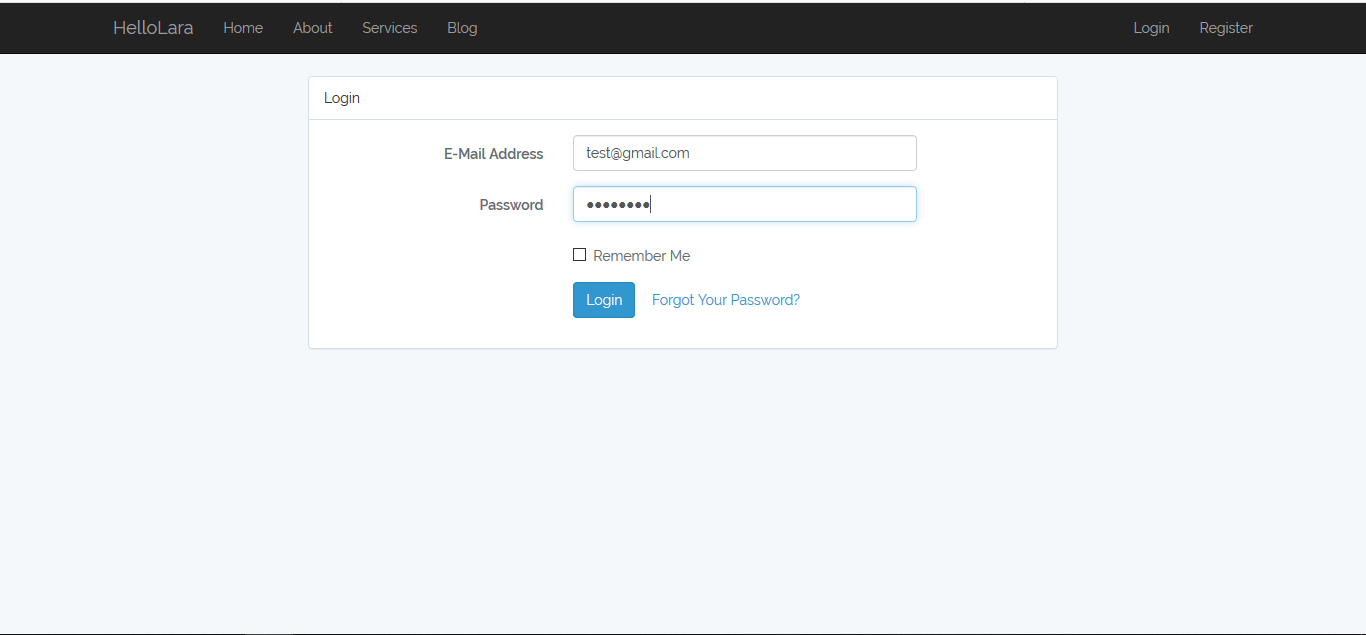Follow the Forgot Your Password link

click(x=725, y=300)
